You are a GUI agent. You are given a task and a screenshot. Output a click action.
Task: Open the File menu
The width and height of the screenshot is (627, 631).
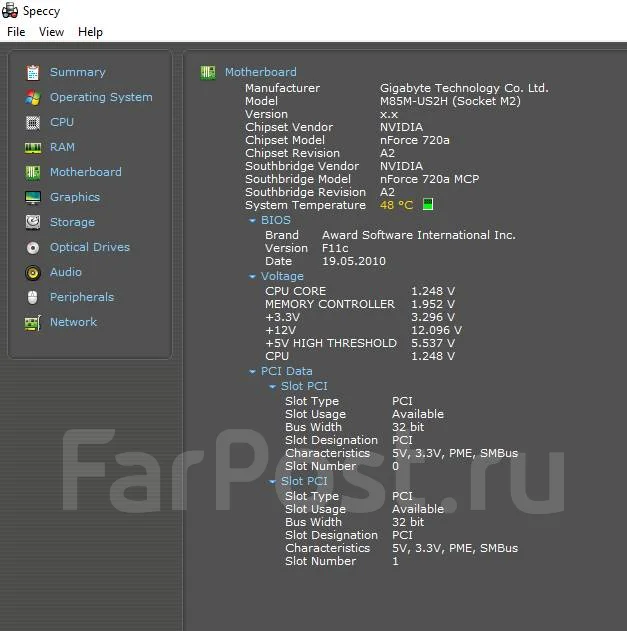16,32
